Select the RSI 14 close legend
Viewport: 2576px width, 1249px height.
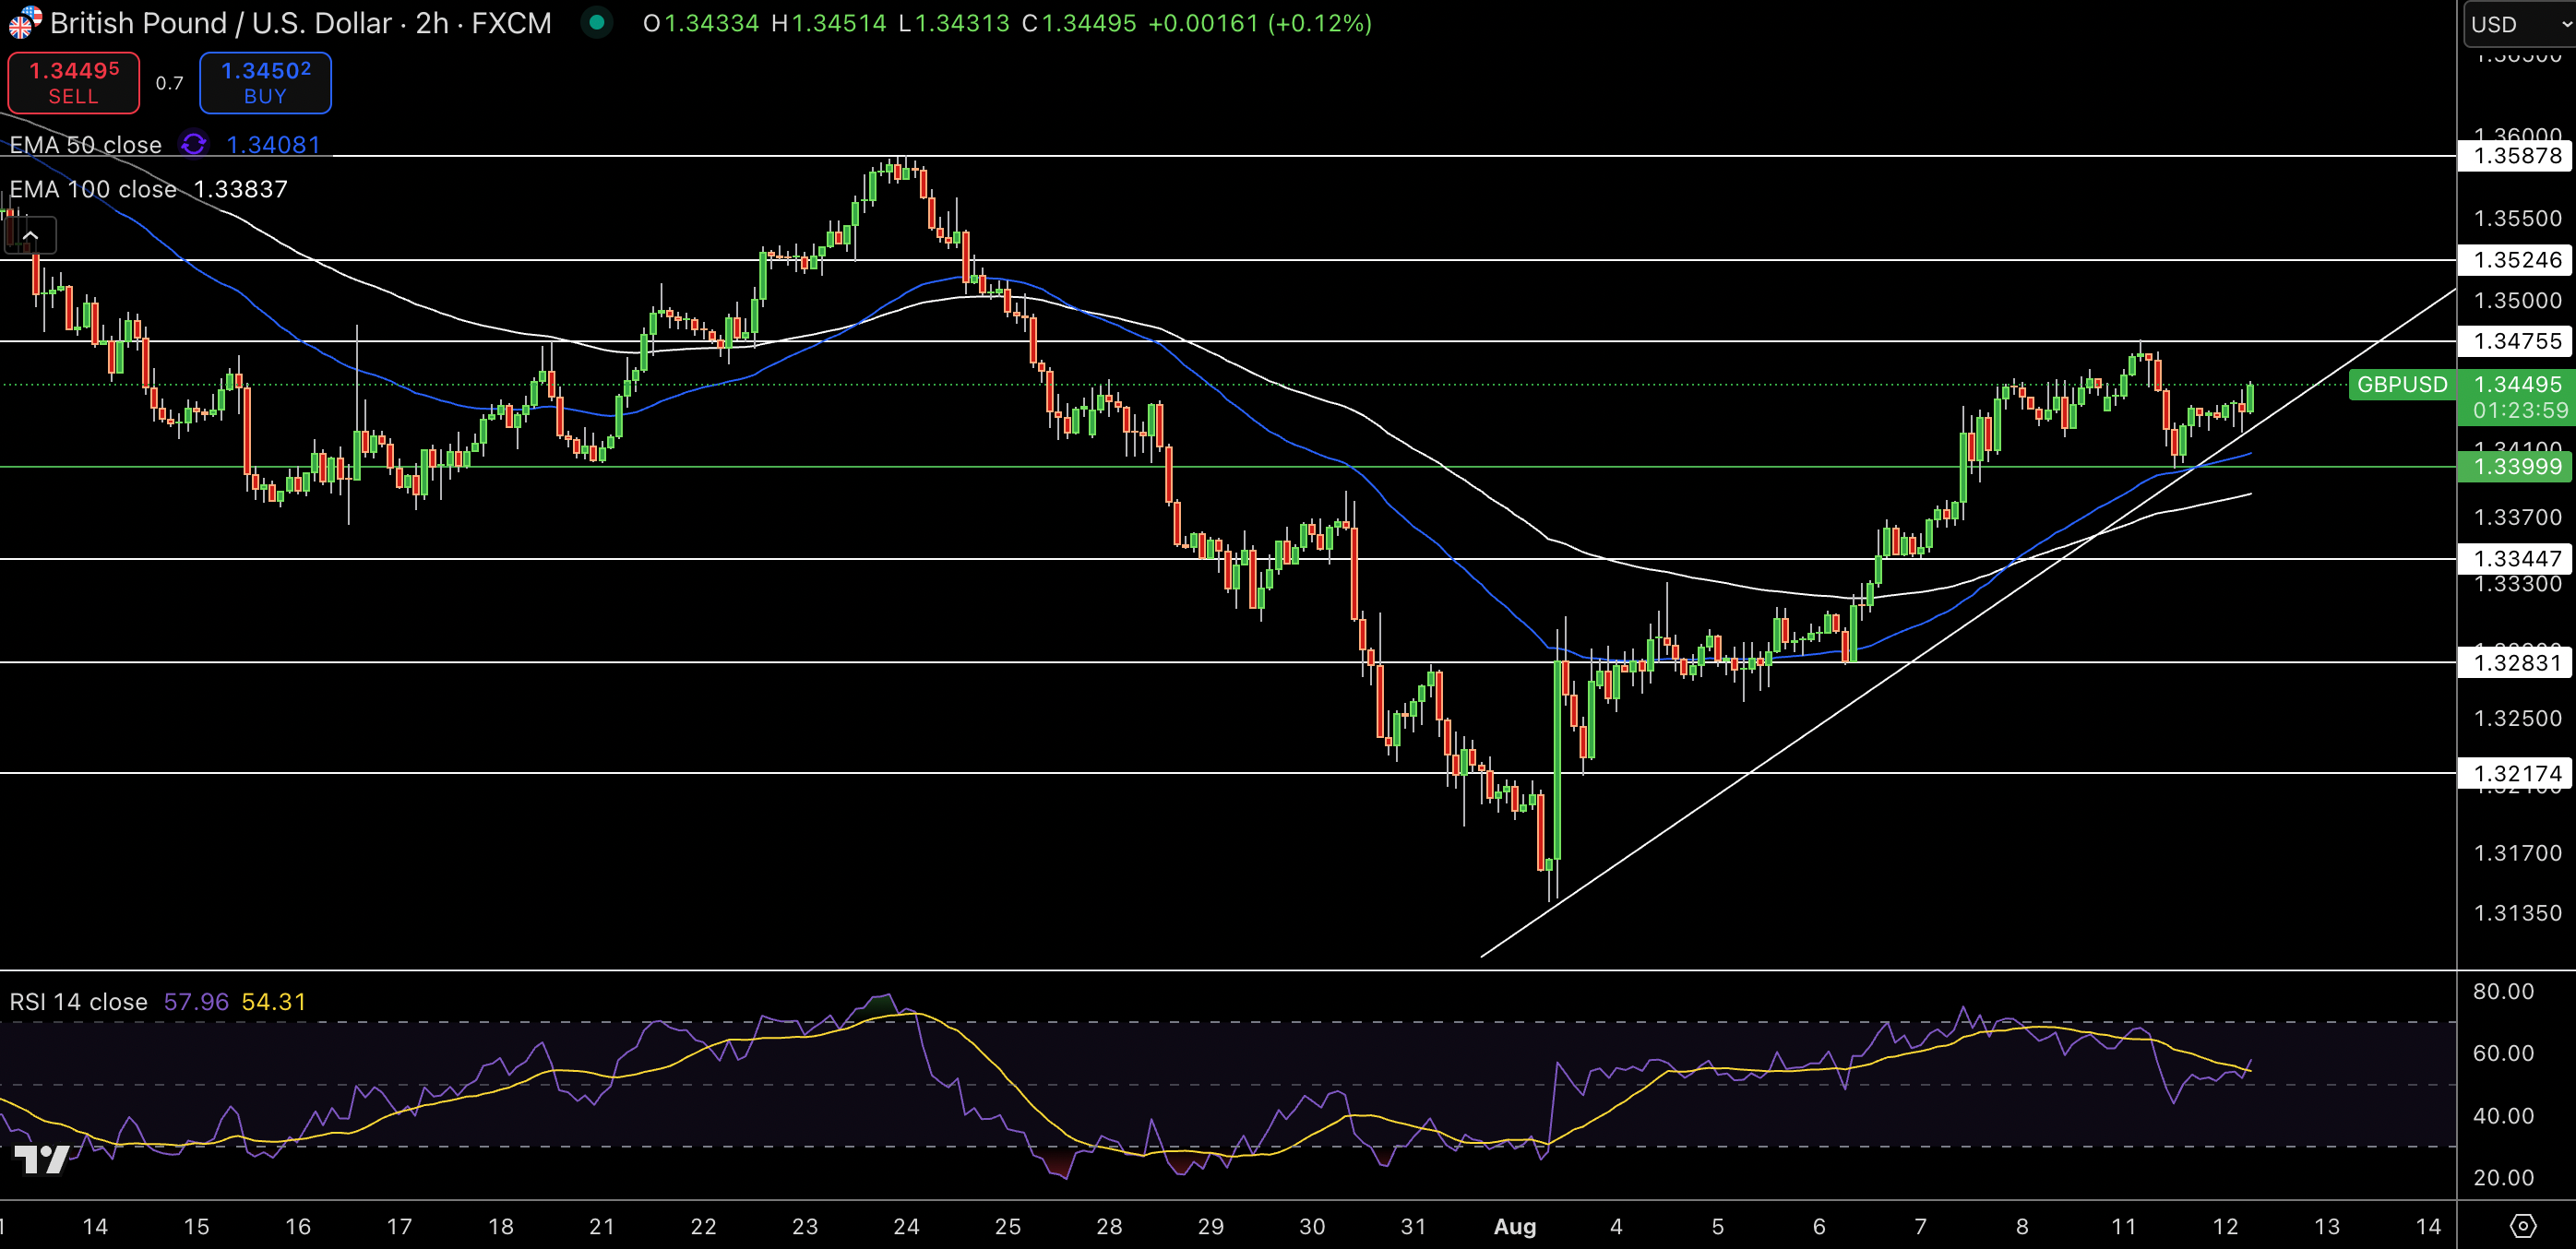pyautogui.click(x=78, y=1001)
